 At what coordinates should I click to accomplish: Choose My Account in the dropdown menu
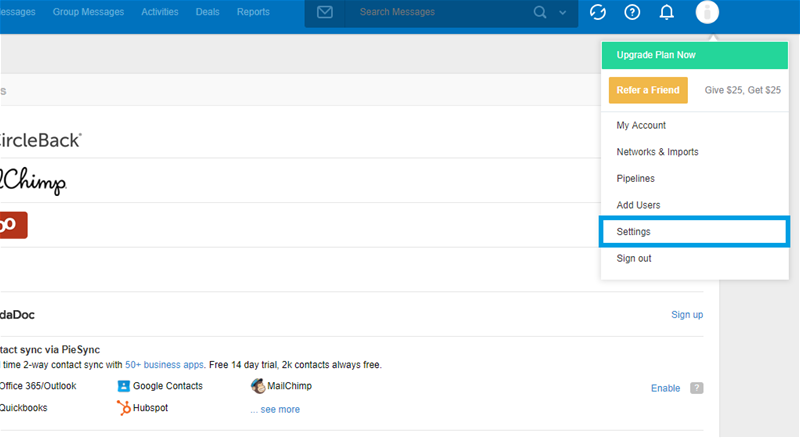(x=641, y=125)
